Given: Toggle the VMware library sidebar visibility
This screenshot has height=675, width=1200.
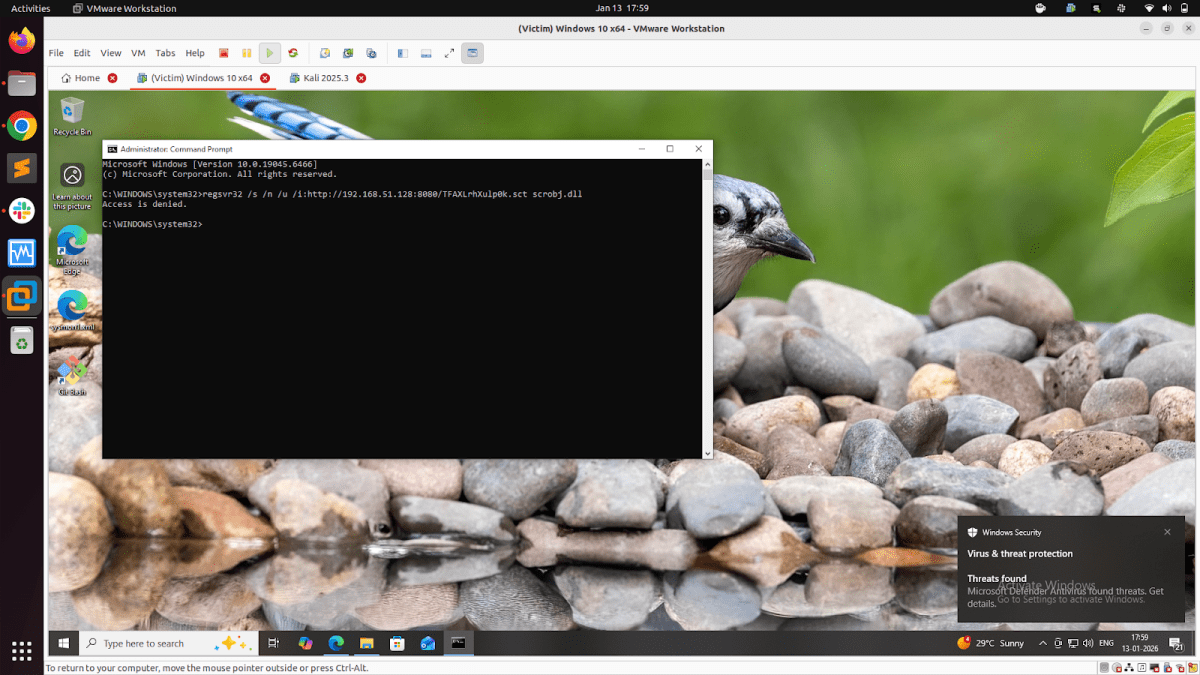Looking at the screenshot, I should 402,53.
